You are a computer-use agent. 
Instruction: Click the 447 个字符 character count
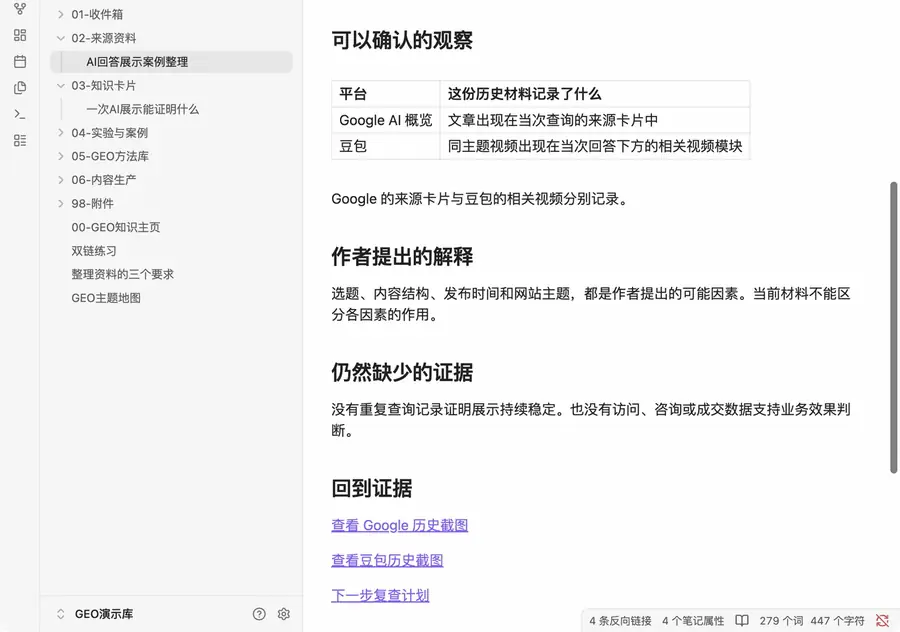[837, 621]
